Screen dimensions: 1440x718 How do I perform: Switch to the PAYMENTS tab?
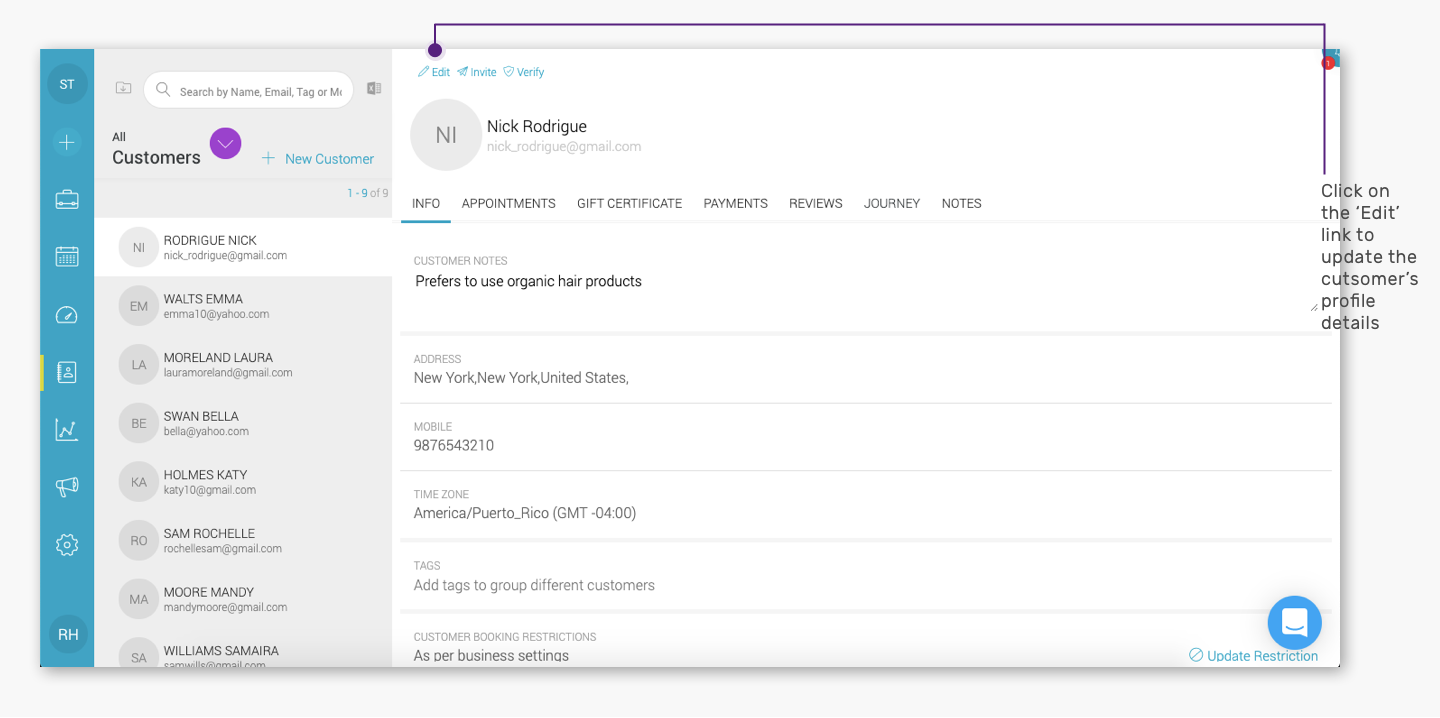pos(735,203)
